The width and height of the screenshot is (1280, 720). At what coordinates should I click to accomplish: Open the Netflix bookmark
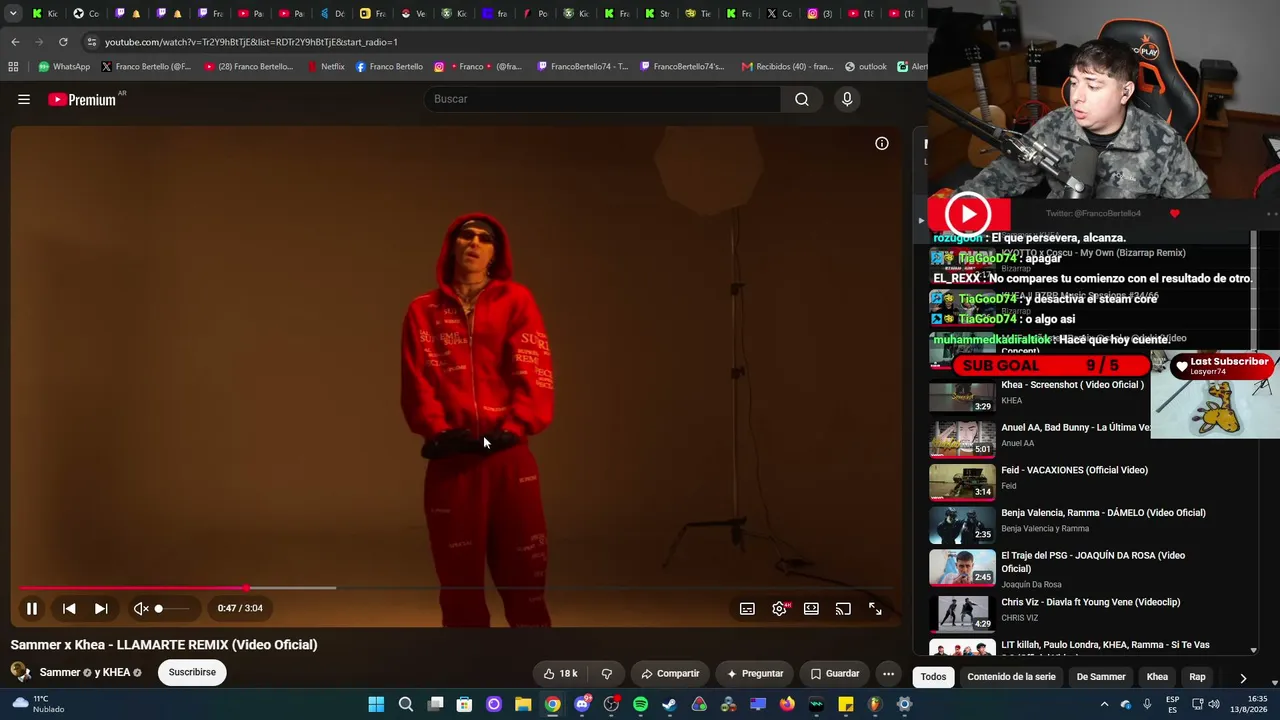coord(325,67)
